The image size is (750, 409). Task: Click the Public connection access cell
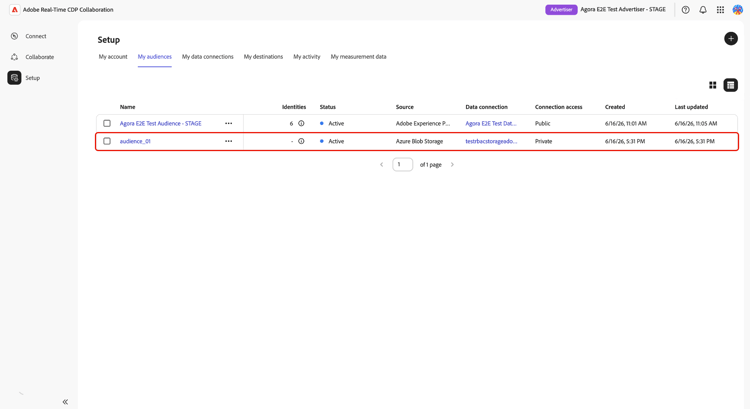(x=542, y=123)
